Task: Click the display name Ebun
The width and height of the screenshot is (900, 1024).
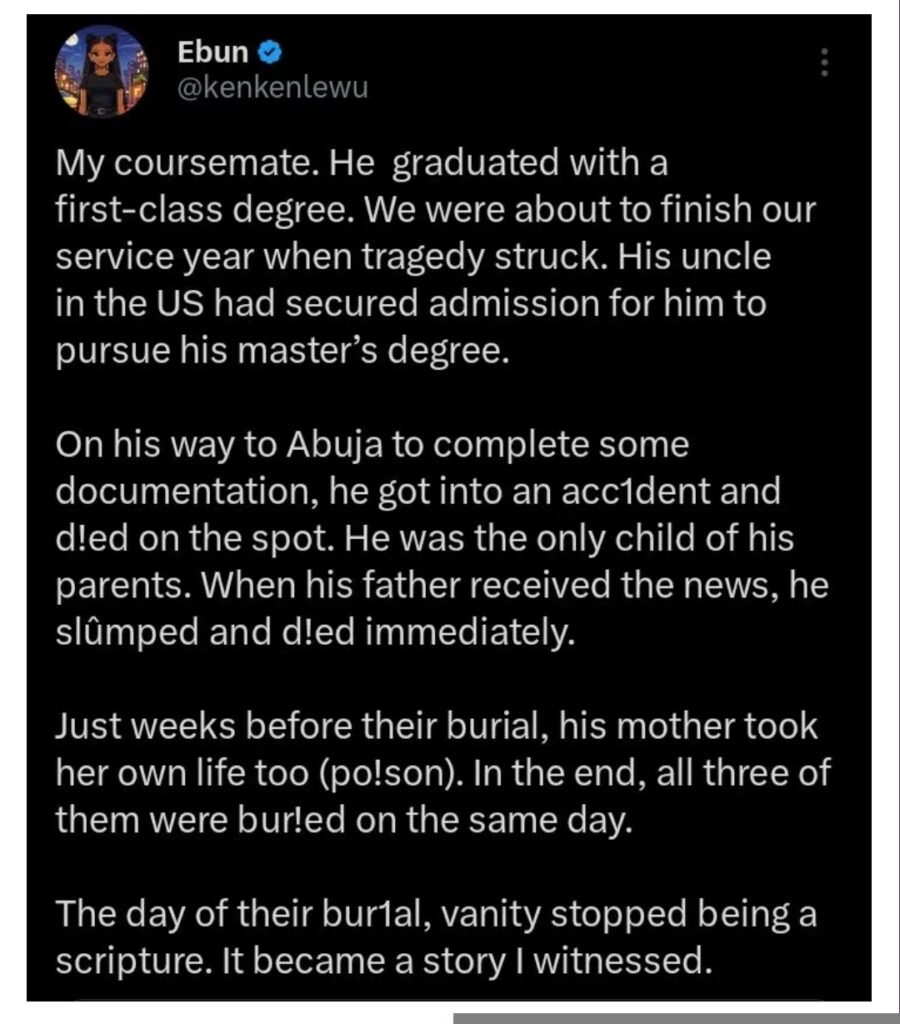Action: coord(211,51)
